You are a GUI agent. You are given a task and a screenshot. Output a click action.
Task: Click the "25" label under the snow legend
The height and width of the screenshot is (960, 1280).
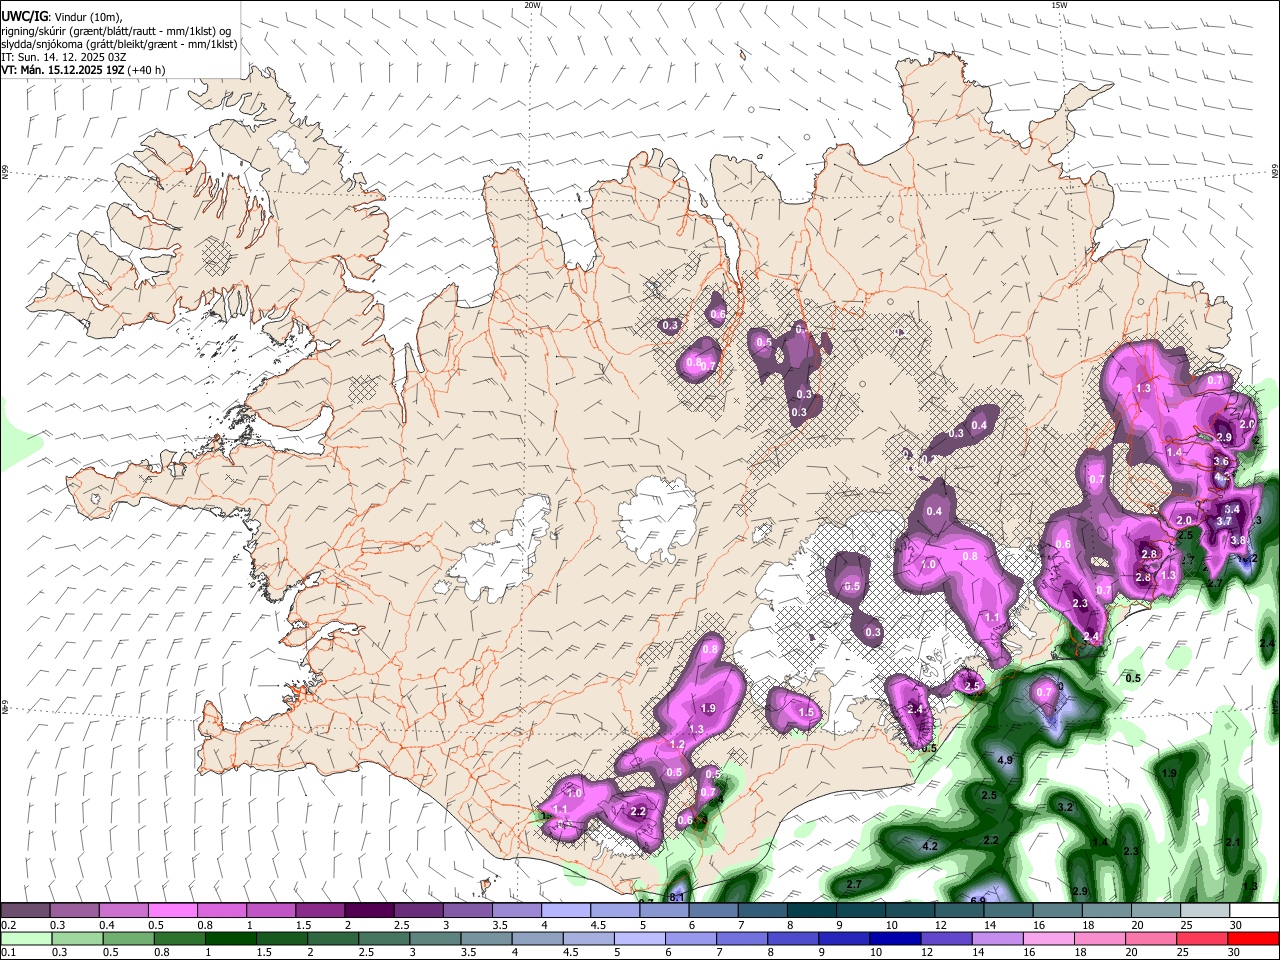tap(1186, 925)
